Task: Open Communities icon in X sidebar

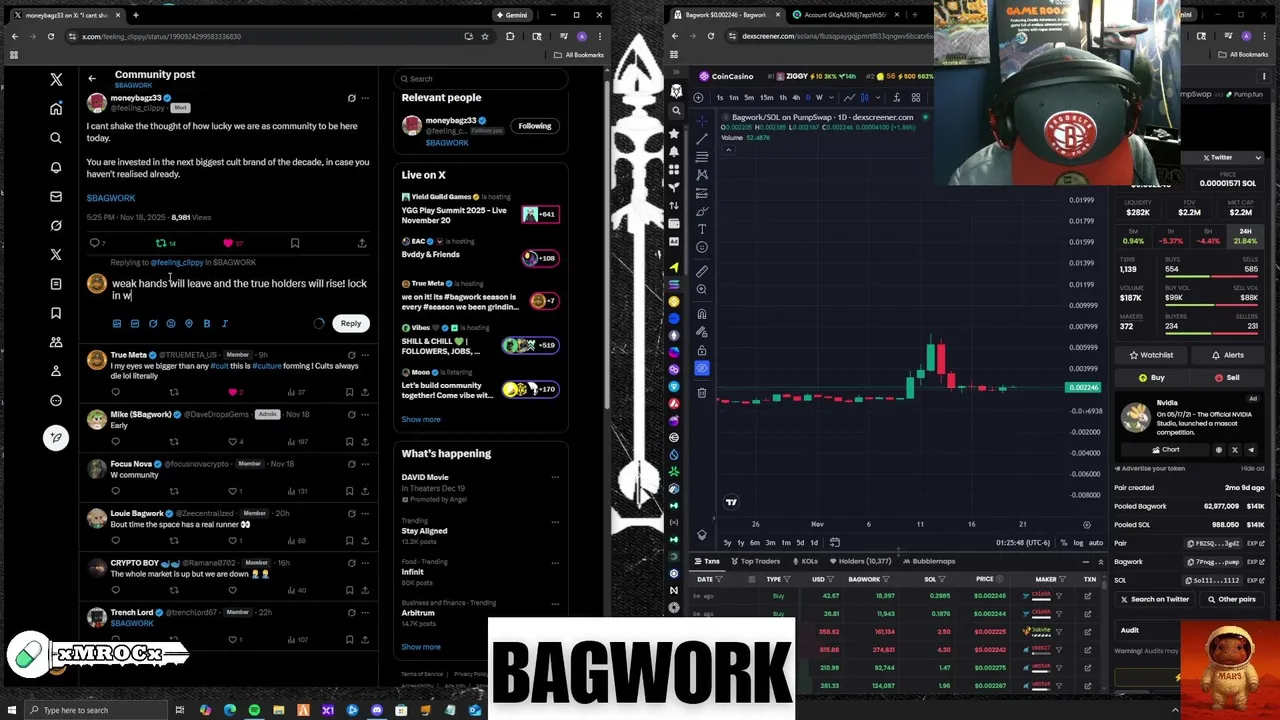Action: click(56, 342)
